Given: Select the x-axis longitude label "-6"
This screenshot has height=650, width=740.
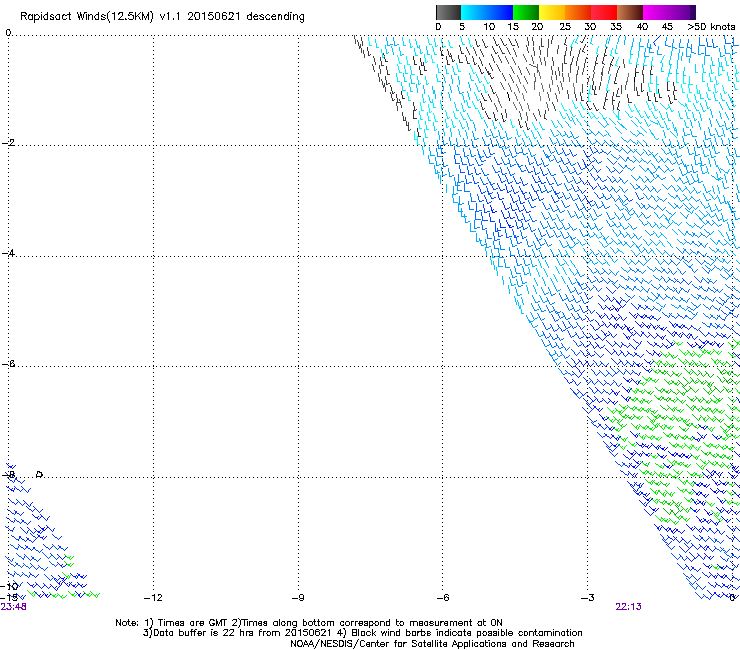Looking at the screenshot, I should 442,598.
